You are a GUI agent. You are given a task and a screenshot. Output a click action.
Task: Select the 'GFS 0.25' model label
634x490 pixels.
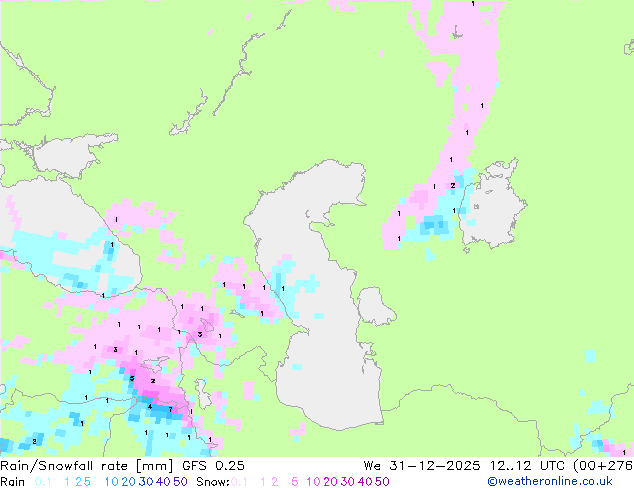tap(213, 466)
